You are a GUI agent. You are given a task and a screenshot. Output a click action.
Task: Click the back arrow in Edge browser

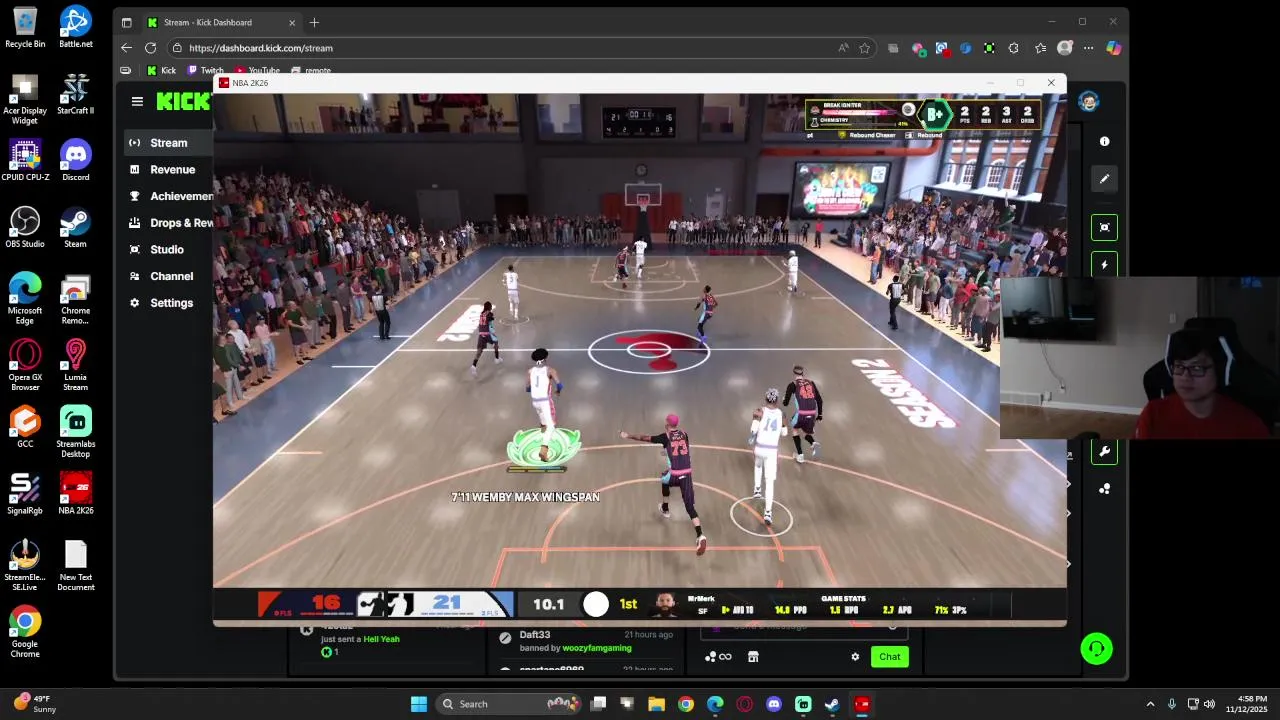click(x=126, y=48)
